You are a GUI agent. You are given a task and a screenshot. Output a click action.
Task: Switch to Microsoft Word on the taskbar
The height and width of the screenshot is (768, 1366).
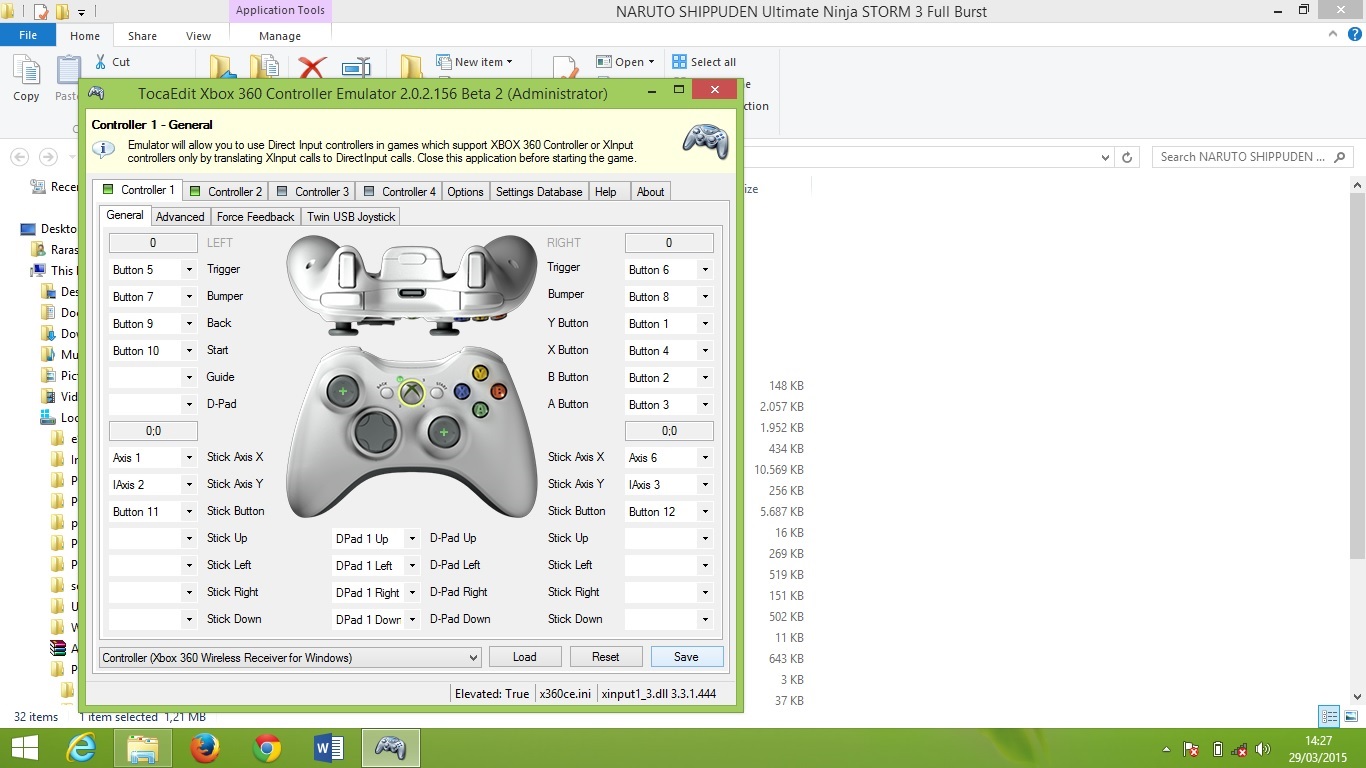point(329,748)
